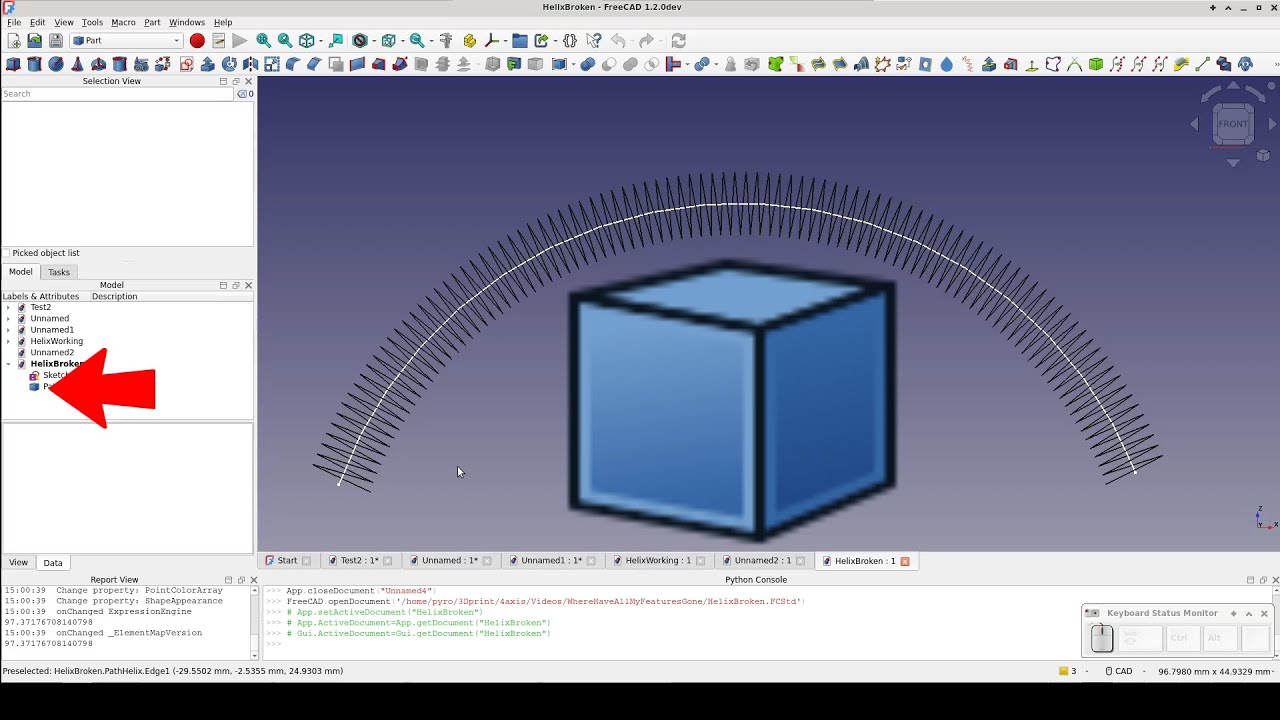The width and height of the screenshot is (1280, 720).
Task: Click the Python Console prompt line
Action: 274,644
